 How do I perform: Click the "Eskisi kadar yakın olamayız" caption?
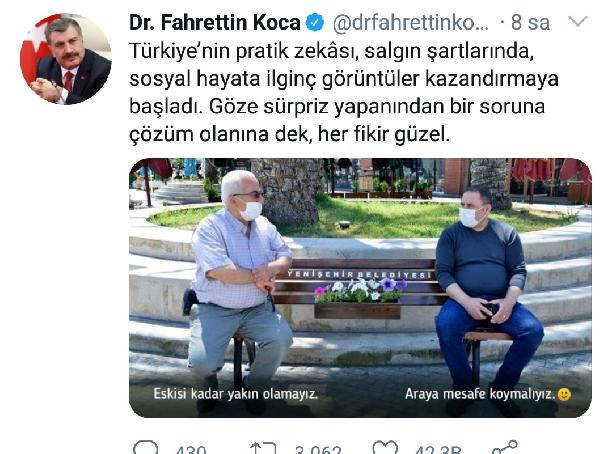[x=236, y=394]
